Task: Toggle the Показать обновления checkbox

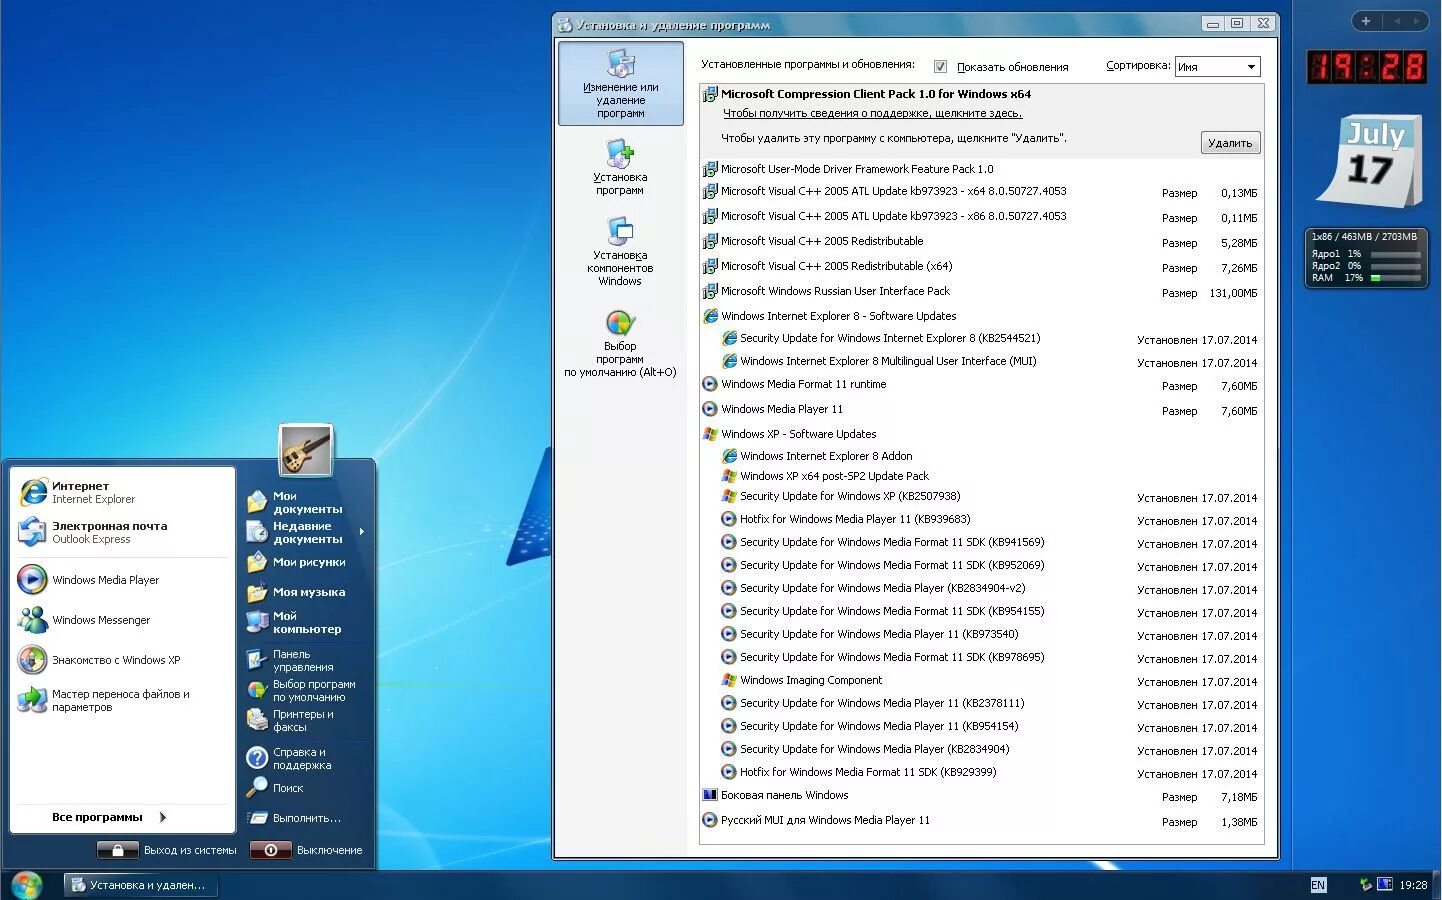Action: point(940,67)
